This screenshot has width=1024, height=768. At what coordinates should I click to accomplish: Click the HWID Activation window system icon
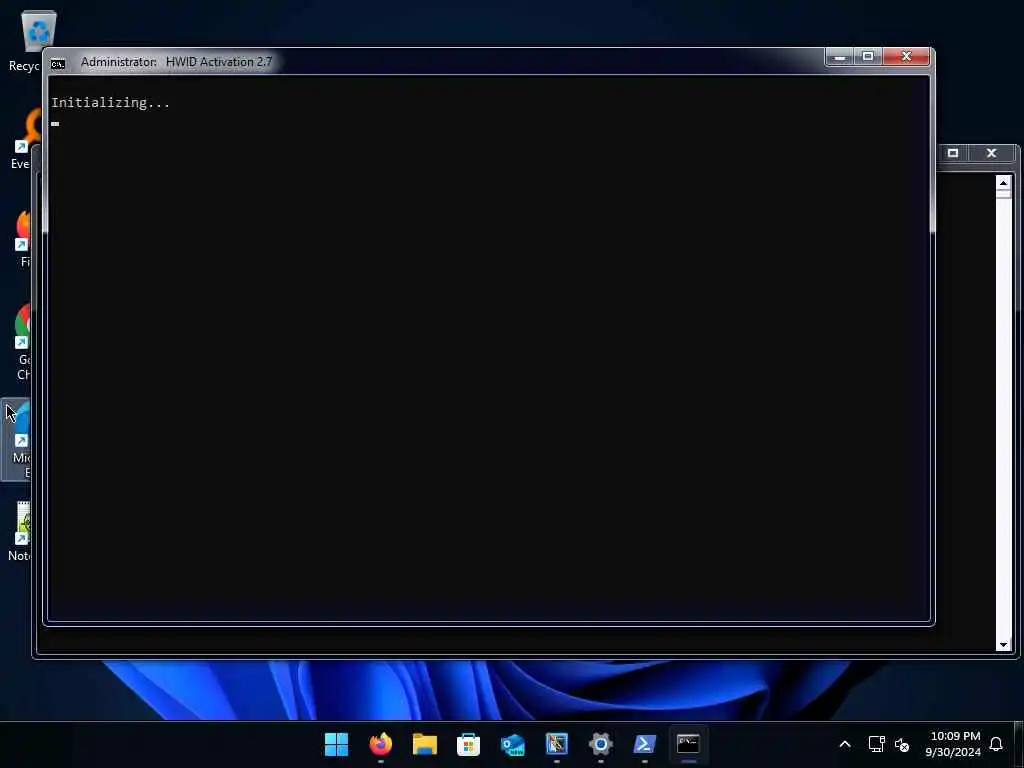click(58, 63)
